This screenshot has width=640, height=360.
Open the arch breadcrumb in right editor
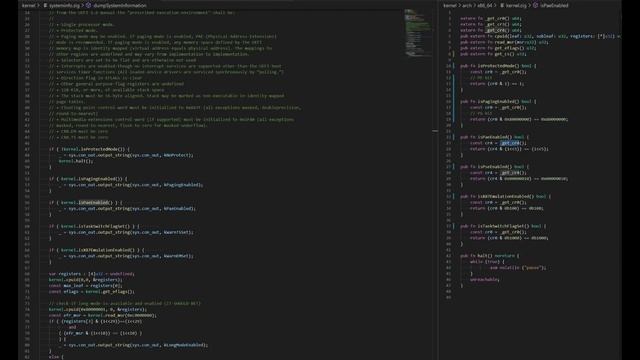click(x=467, y=5)
